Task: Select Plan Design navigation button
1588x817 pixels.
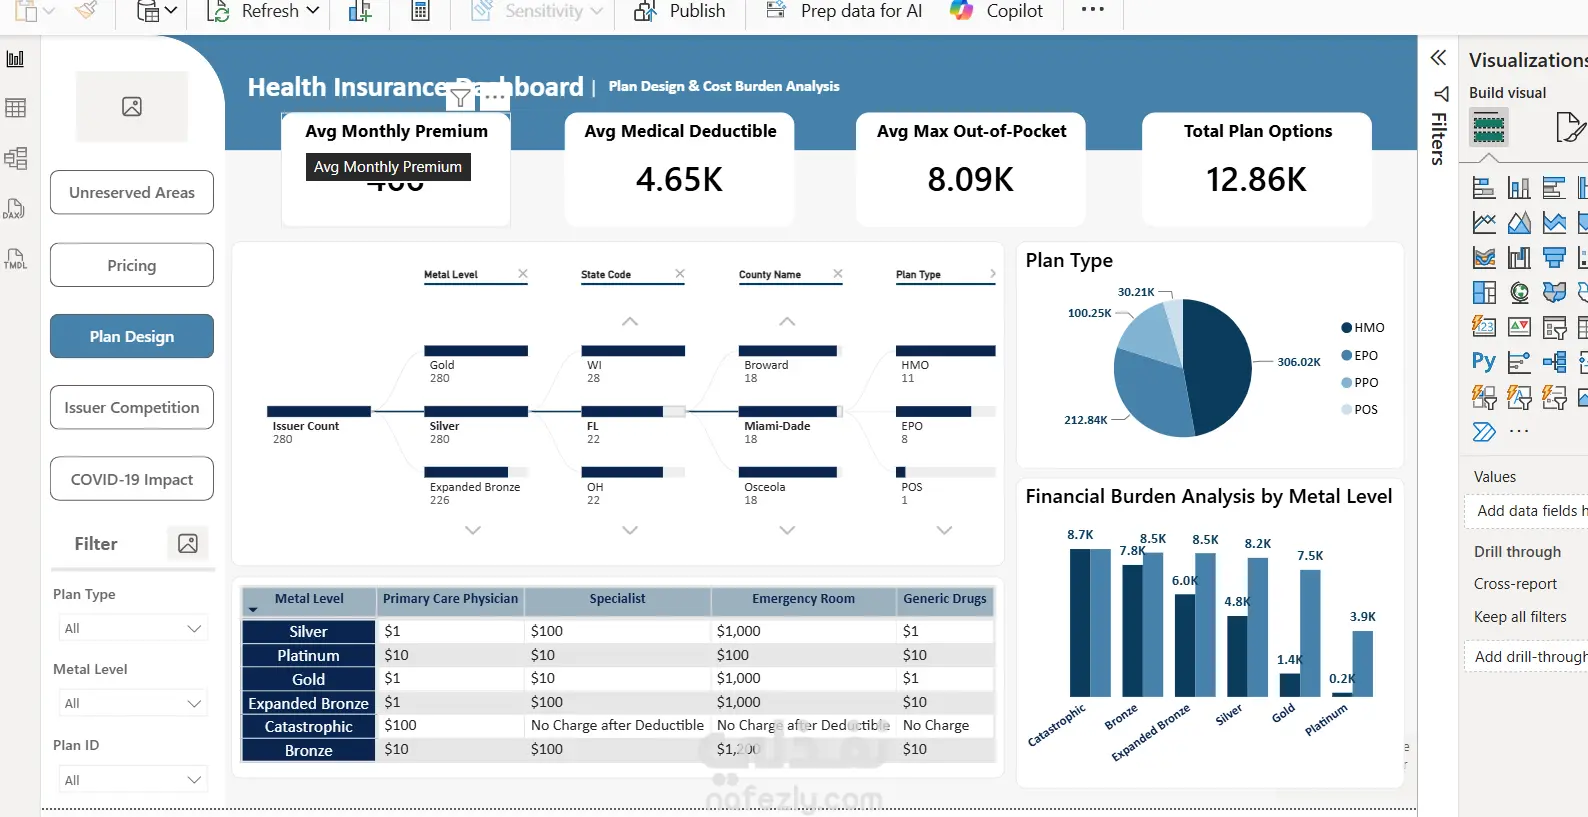Action: 132,336
